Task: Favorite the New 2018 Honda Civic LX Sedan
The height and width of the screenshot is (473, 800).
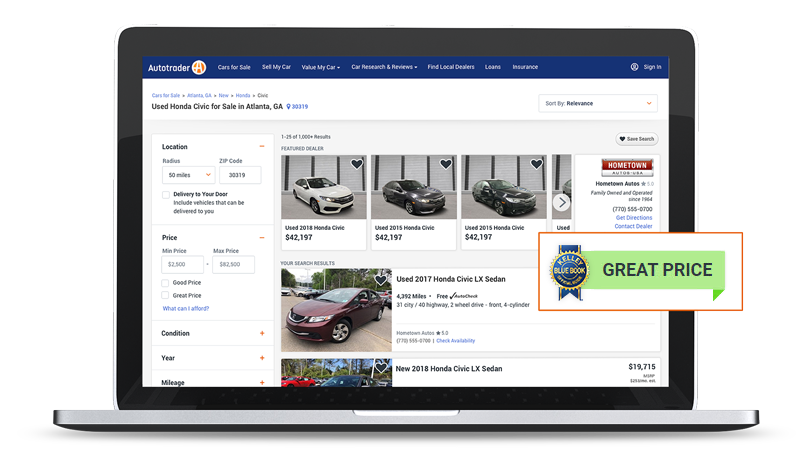Action: click(381, 367)
